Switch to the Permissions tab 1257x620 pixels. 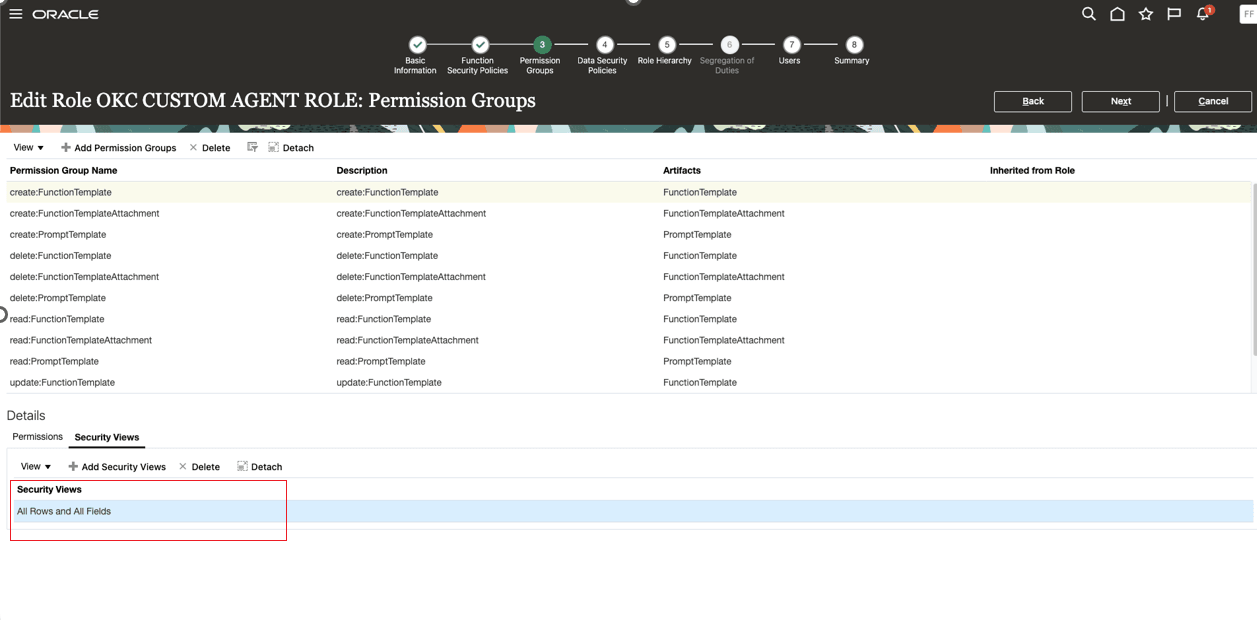click(x=37, y=437)
